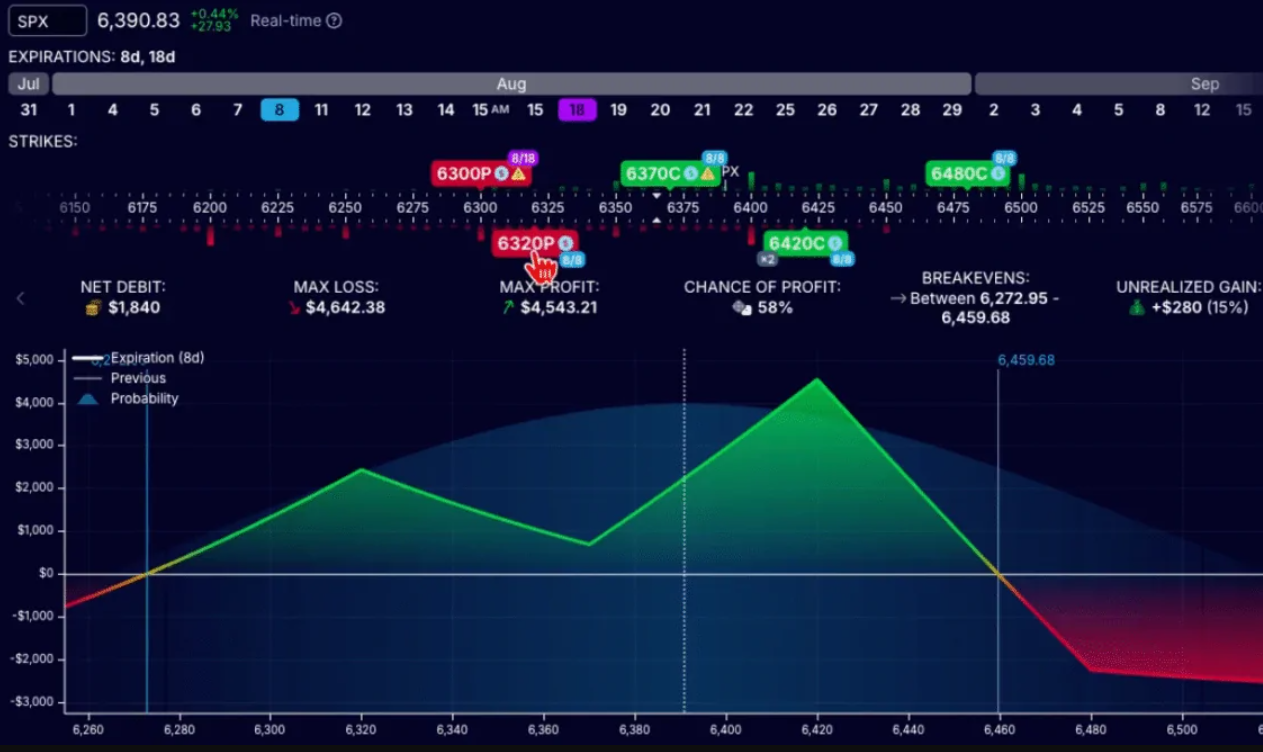Select the purple Aug 18 expiration date
The height and width of the screenshot is (752, 1263).
577,110
